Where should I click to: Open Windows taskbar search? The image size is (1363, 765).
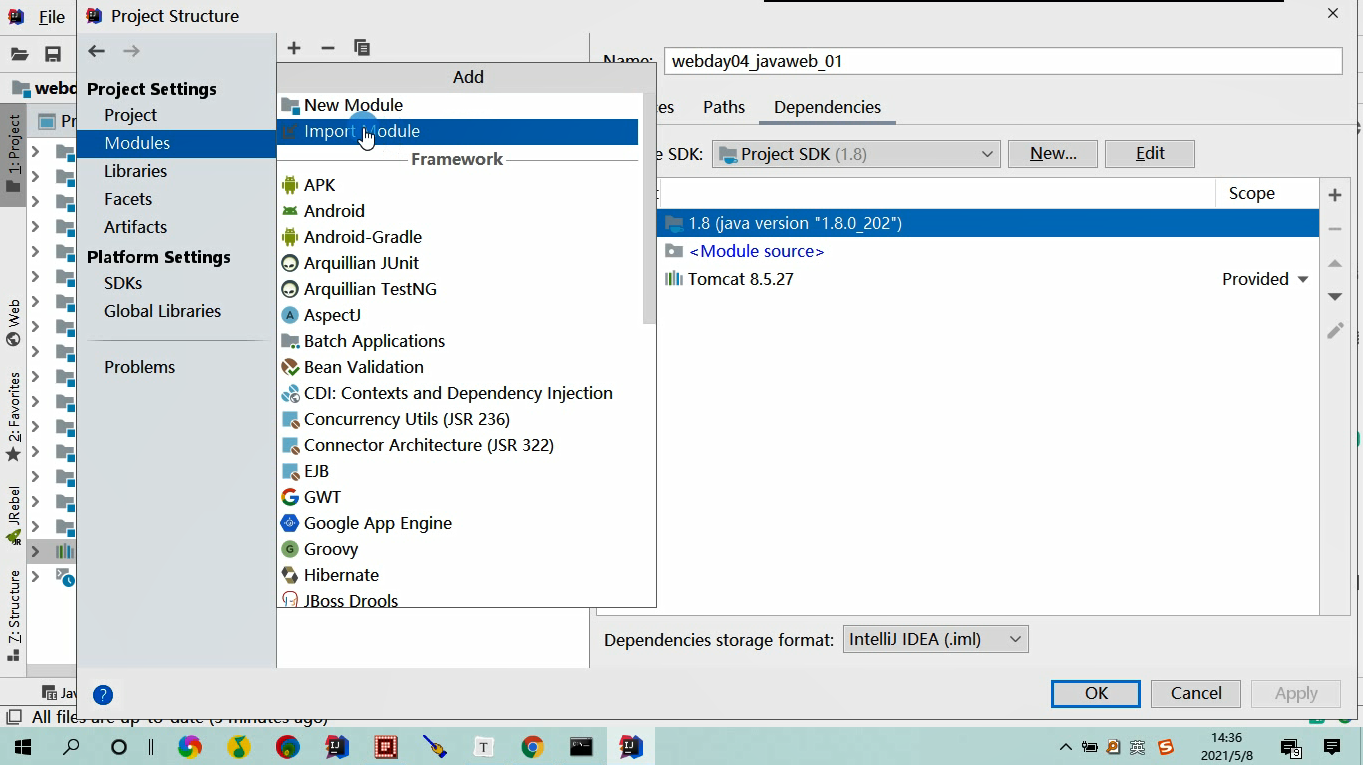71,747
